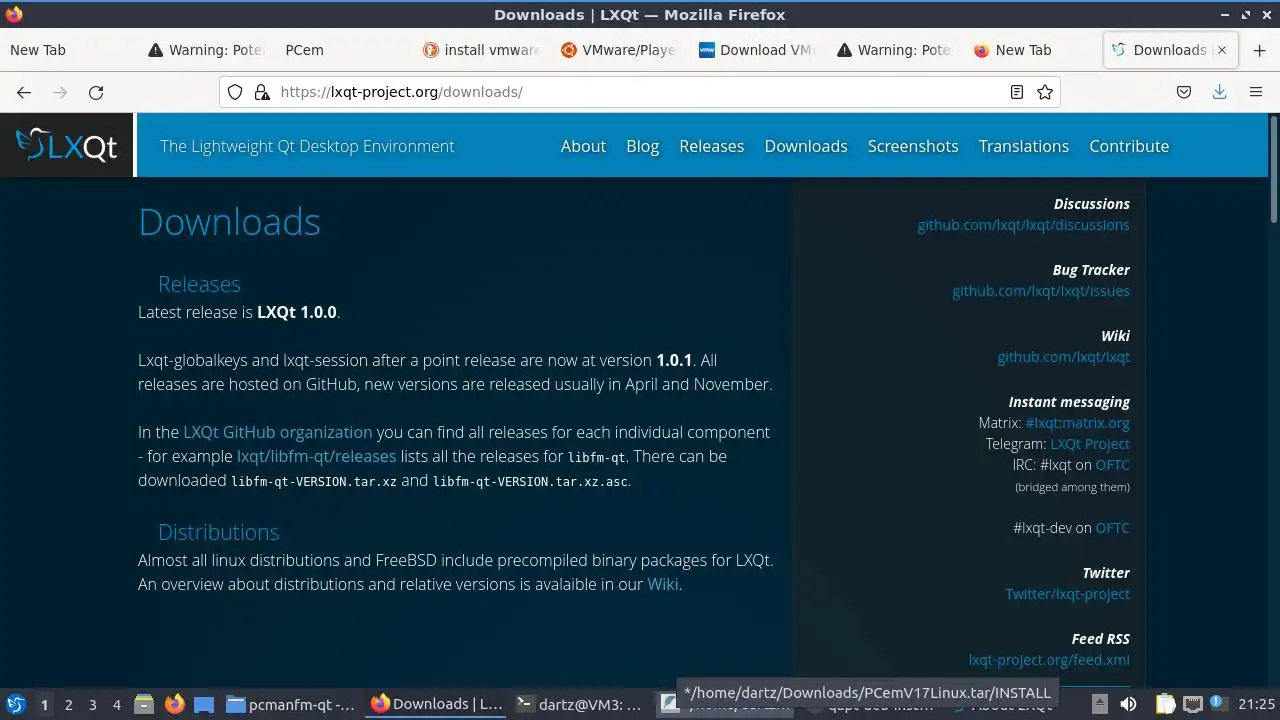The image size is (1280, 720).
Task: Open the Contribute nav item
Action: coord(1129,146)
